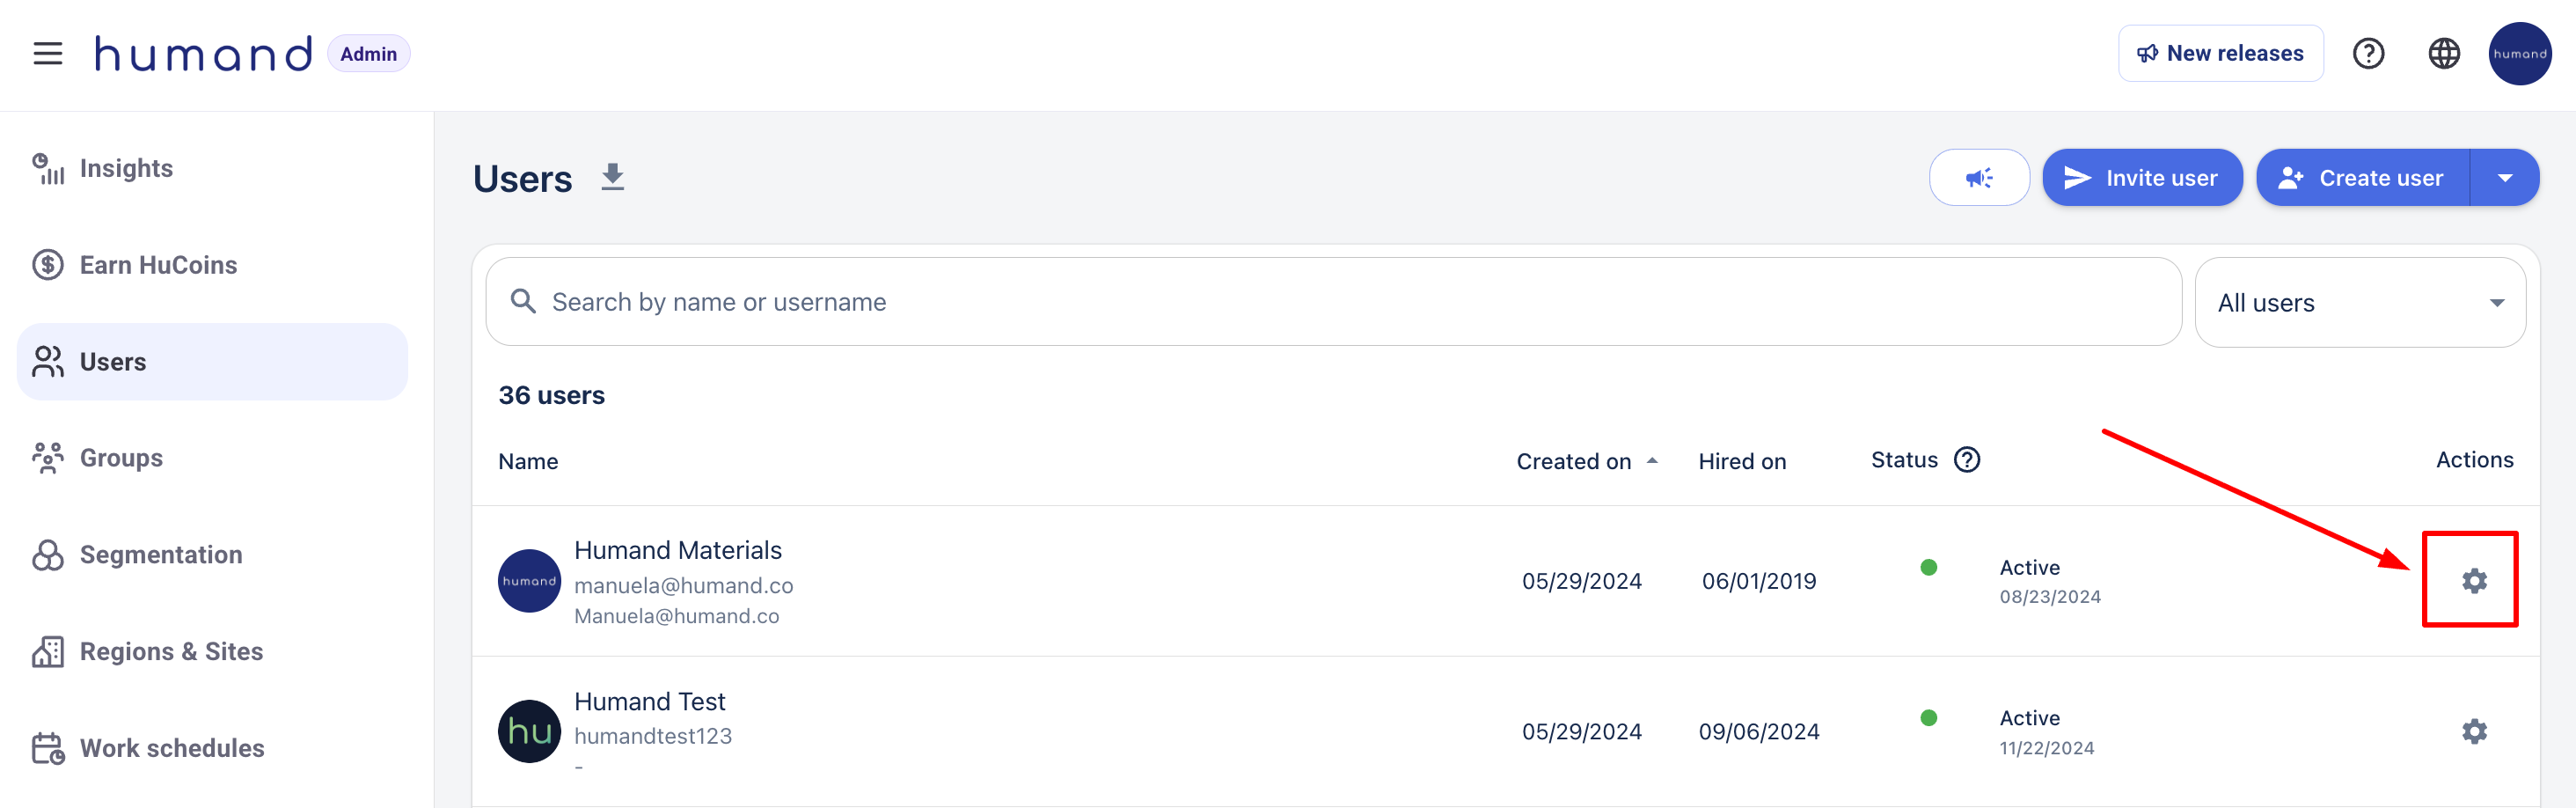Click the Status column help icon

pos(1966,460)
